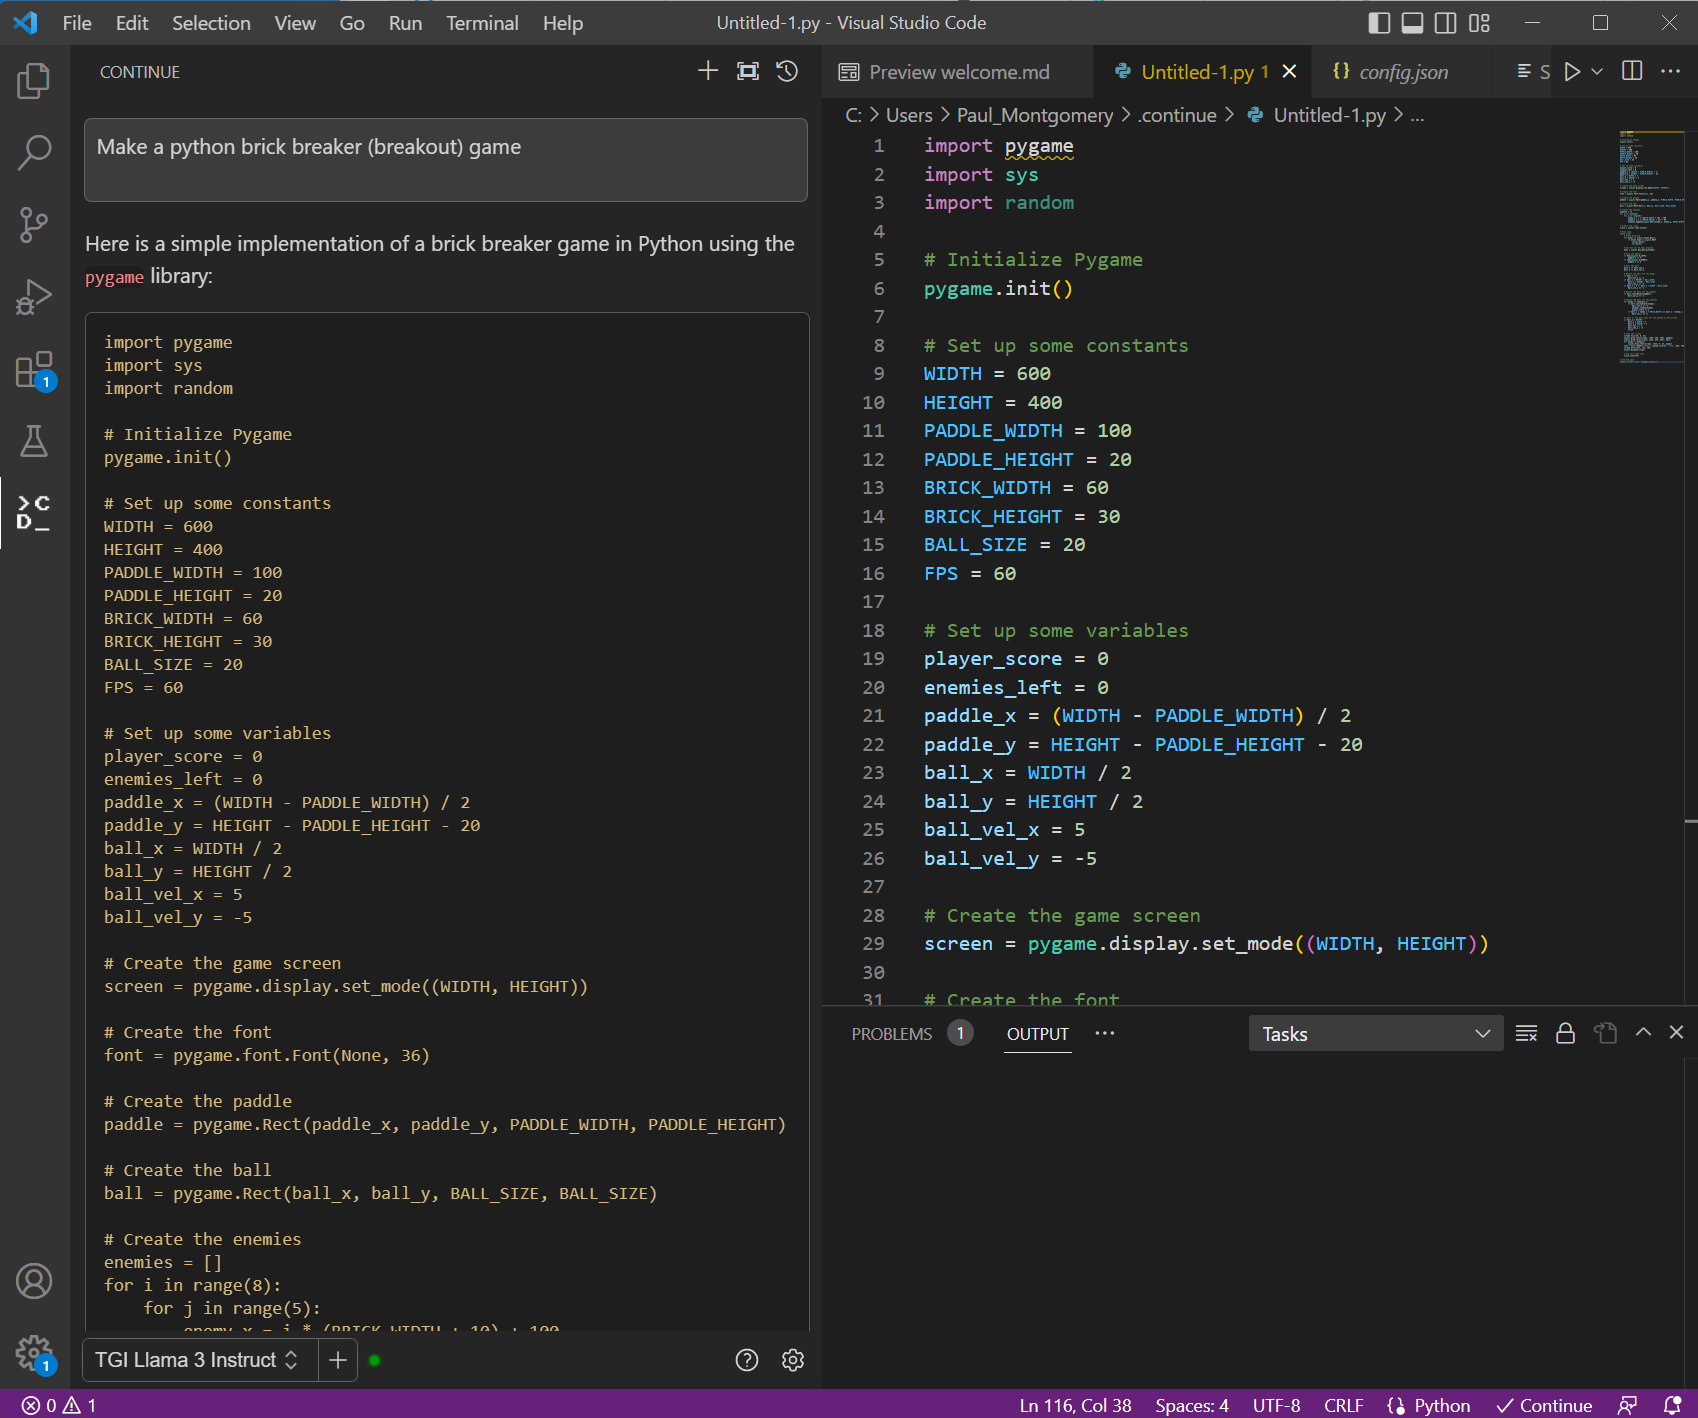The width and height of the screenshot is (1698, 1418).
Task: Click Ln 116, Col 38 status item
Action: click(x=1075, y=1405)
